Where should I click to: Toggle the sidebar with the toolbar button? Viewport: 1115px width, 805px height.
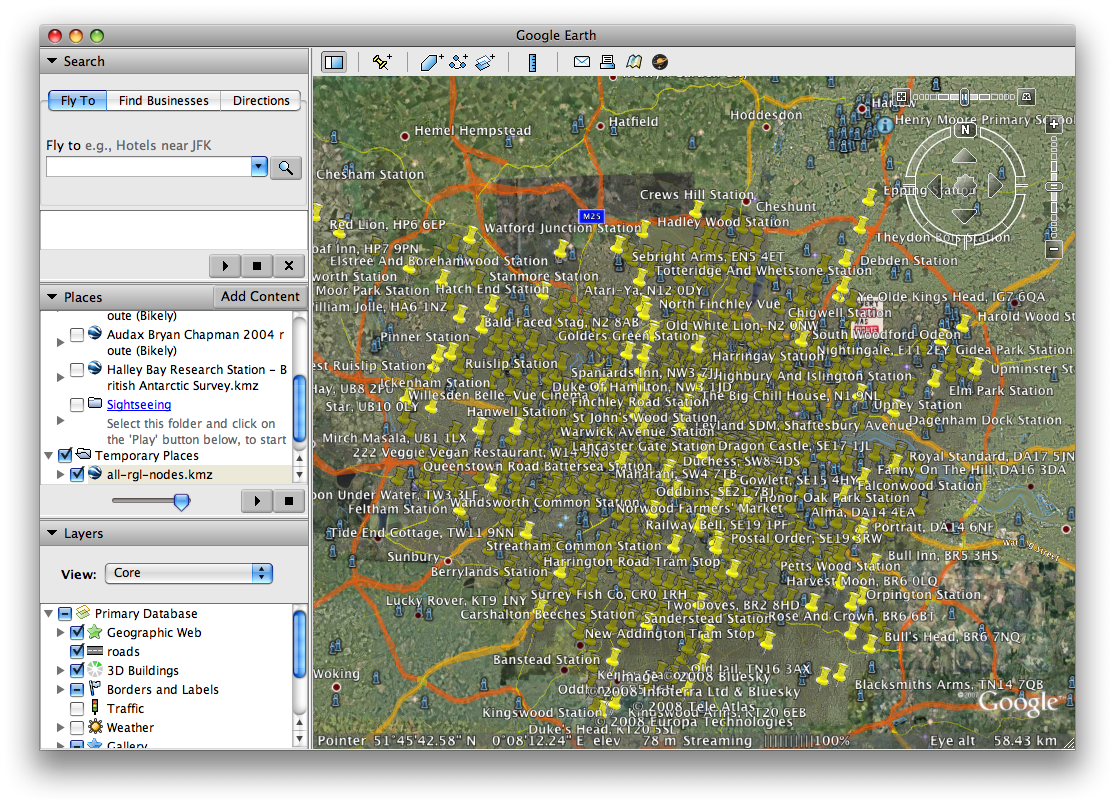point(334,62)
